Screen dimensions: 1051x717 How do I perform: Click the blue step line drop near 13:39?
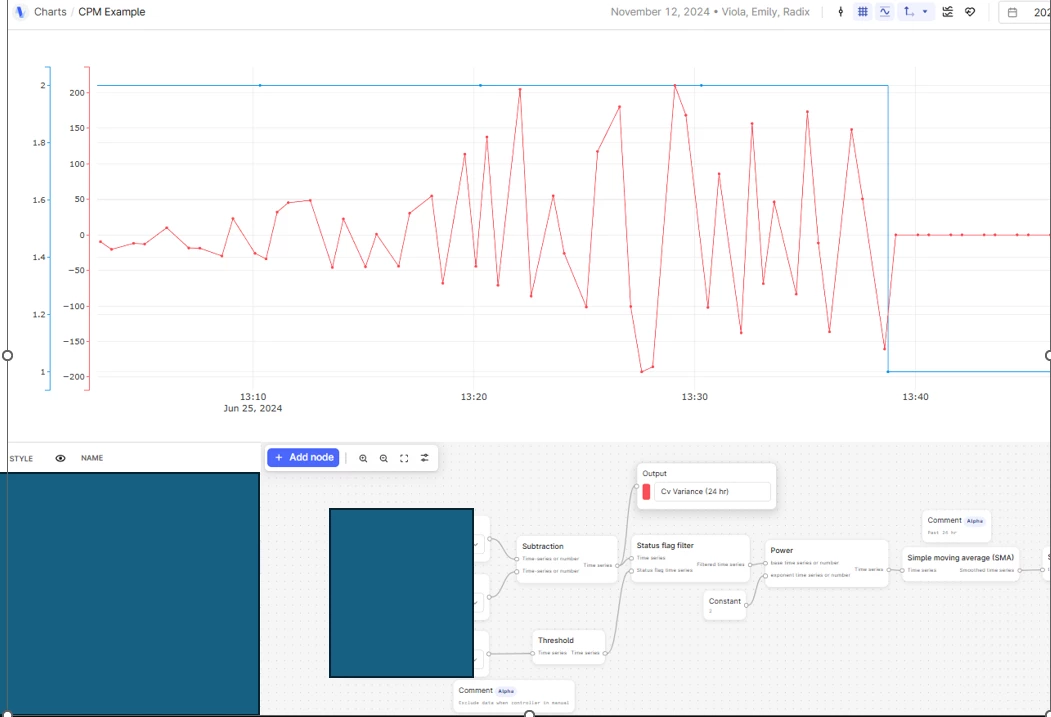(888, 228)
